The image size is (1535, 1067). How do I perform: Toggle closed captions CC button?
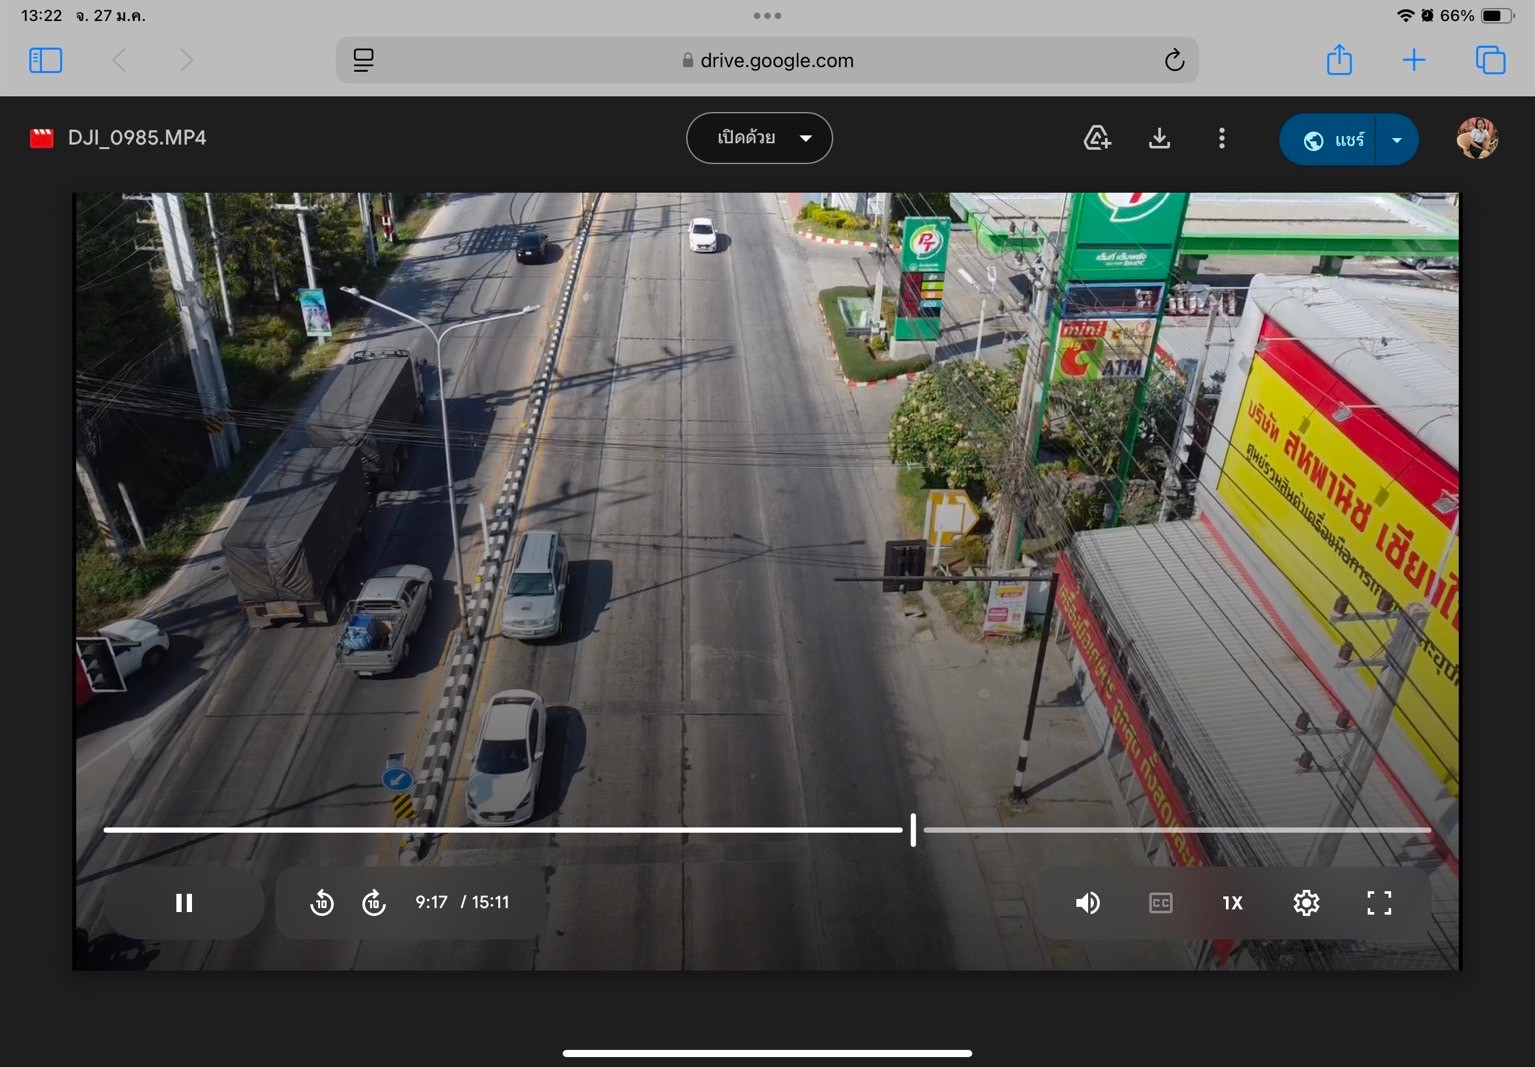pos(1160,903)
